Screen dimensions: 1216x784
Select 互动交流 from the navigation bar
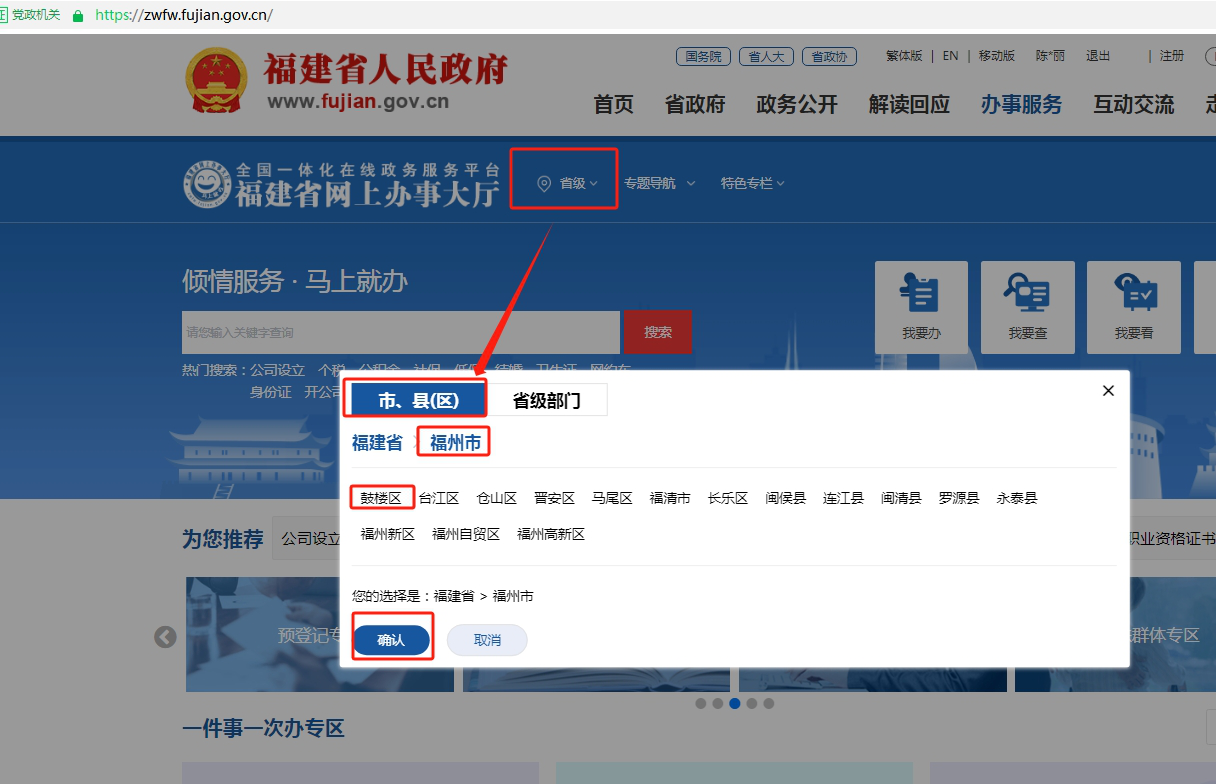tap(1133, 105)
